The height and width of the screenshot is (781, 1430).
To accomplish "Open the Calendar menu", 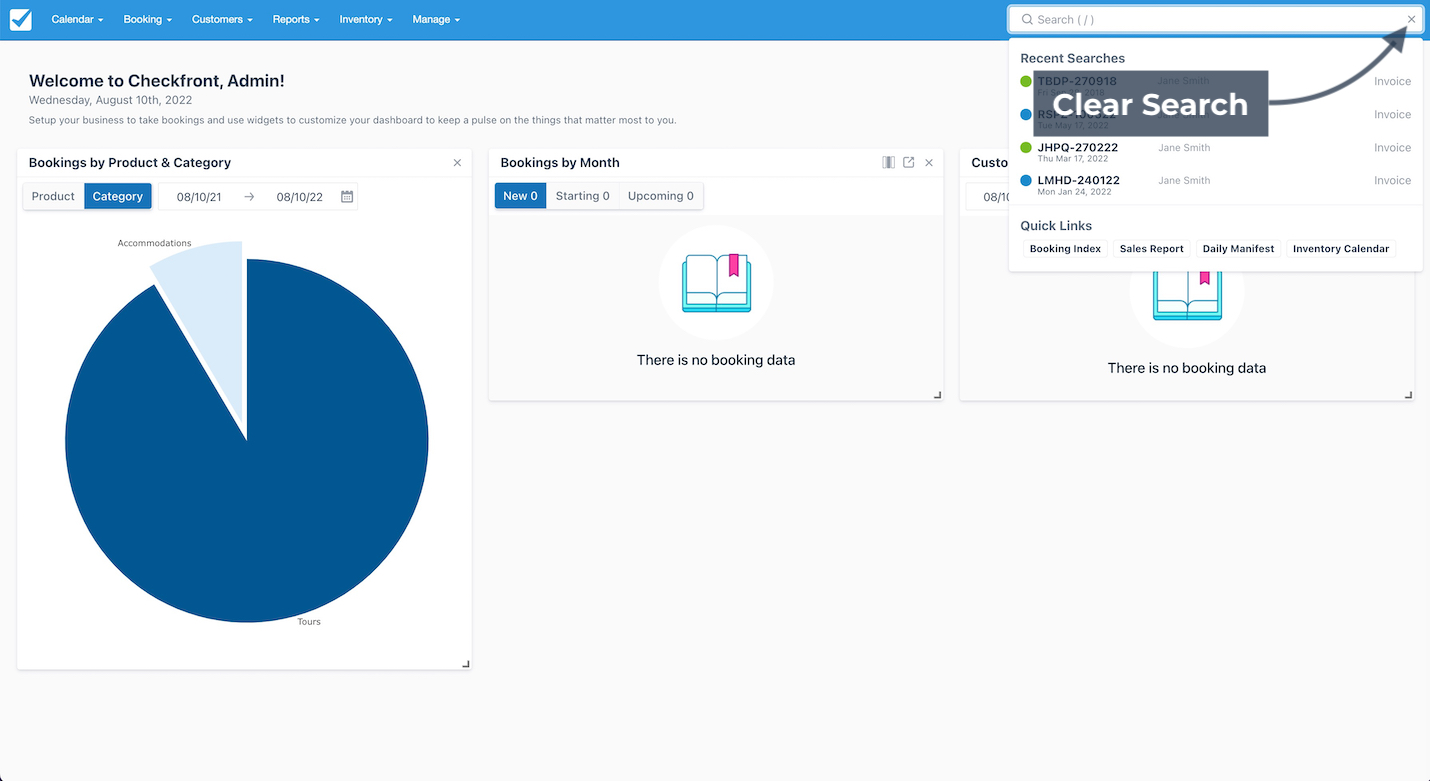I will point(77,19).
